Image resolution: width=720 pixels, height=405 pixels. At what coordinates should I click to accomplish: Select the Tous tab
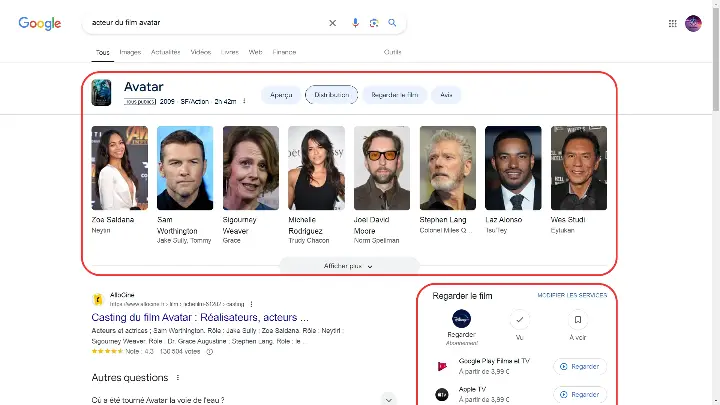click(102, 52)
